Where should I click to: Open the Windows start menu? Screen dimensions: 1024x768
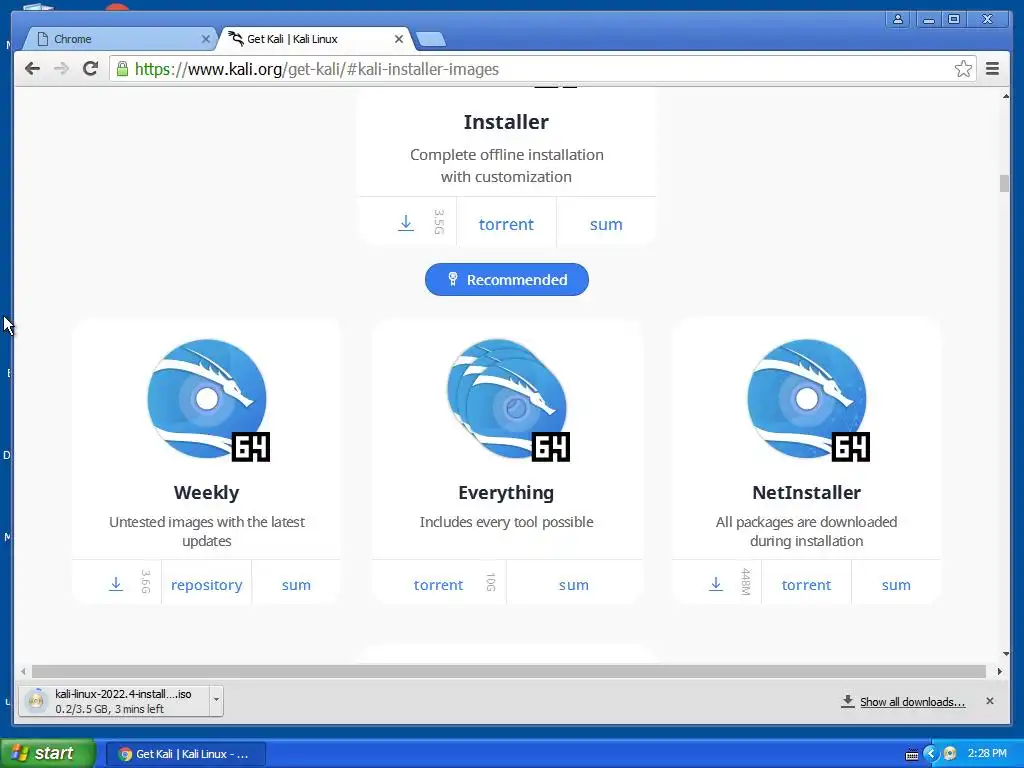(48, 753)
